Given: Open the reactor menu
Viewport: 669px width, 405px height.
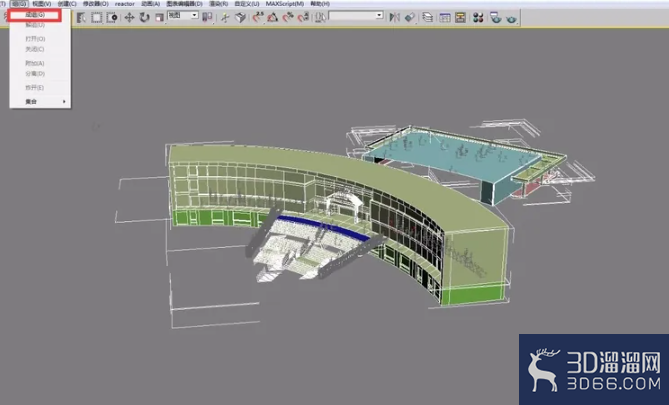Looking at the screenshot, I should pos(125,4).
